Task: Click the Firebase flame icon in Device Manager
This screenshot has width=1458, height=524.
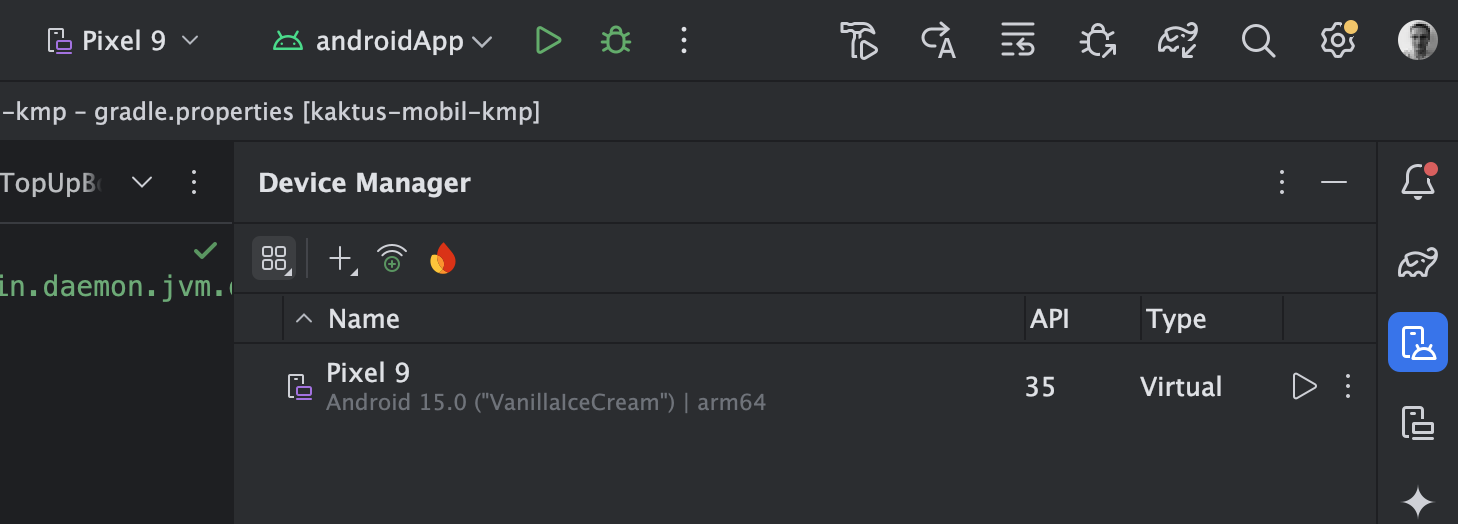Action: click(442, 259)
